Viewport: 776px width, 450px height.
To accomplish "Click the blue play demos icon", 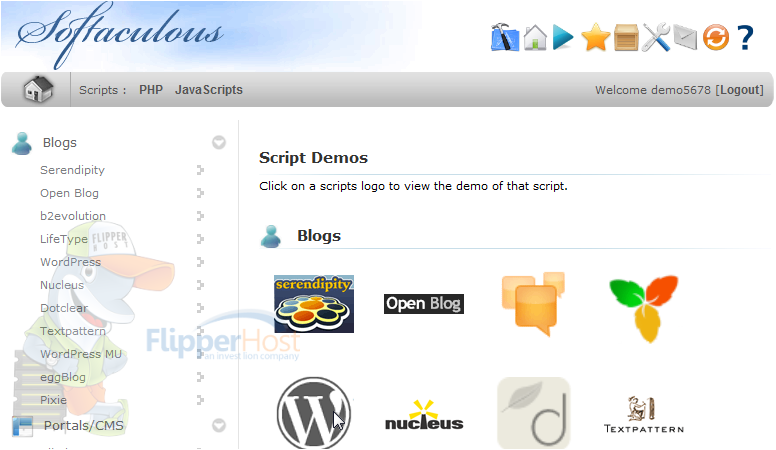I will pyautogui.click(x=563, y=38).
